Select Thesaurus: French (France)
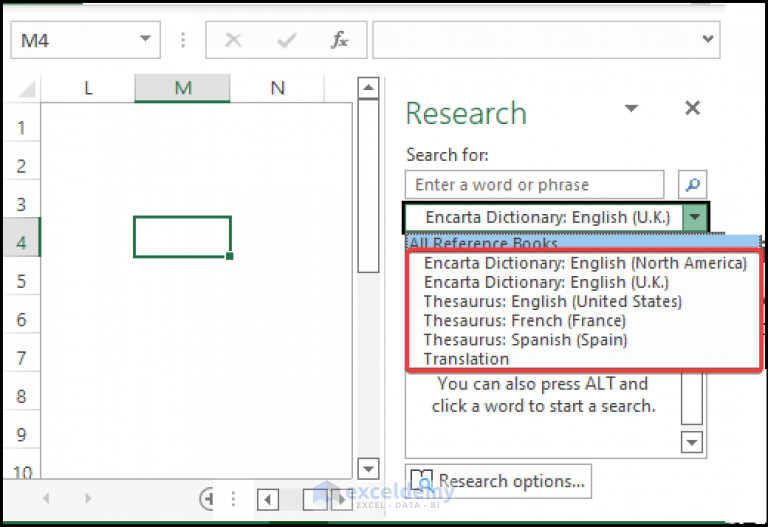 [525, 320]
